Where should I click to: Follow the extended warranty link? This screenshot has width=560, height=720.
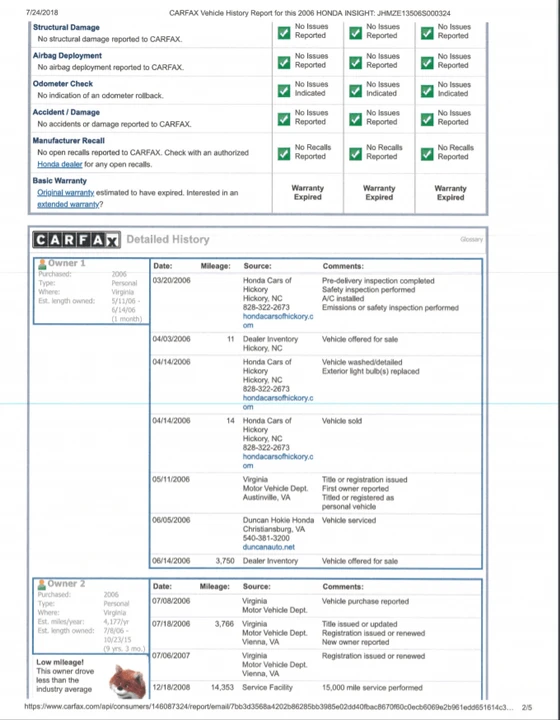68,204
